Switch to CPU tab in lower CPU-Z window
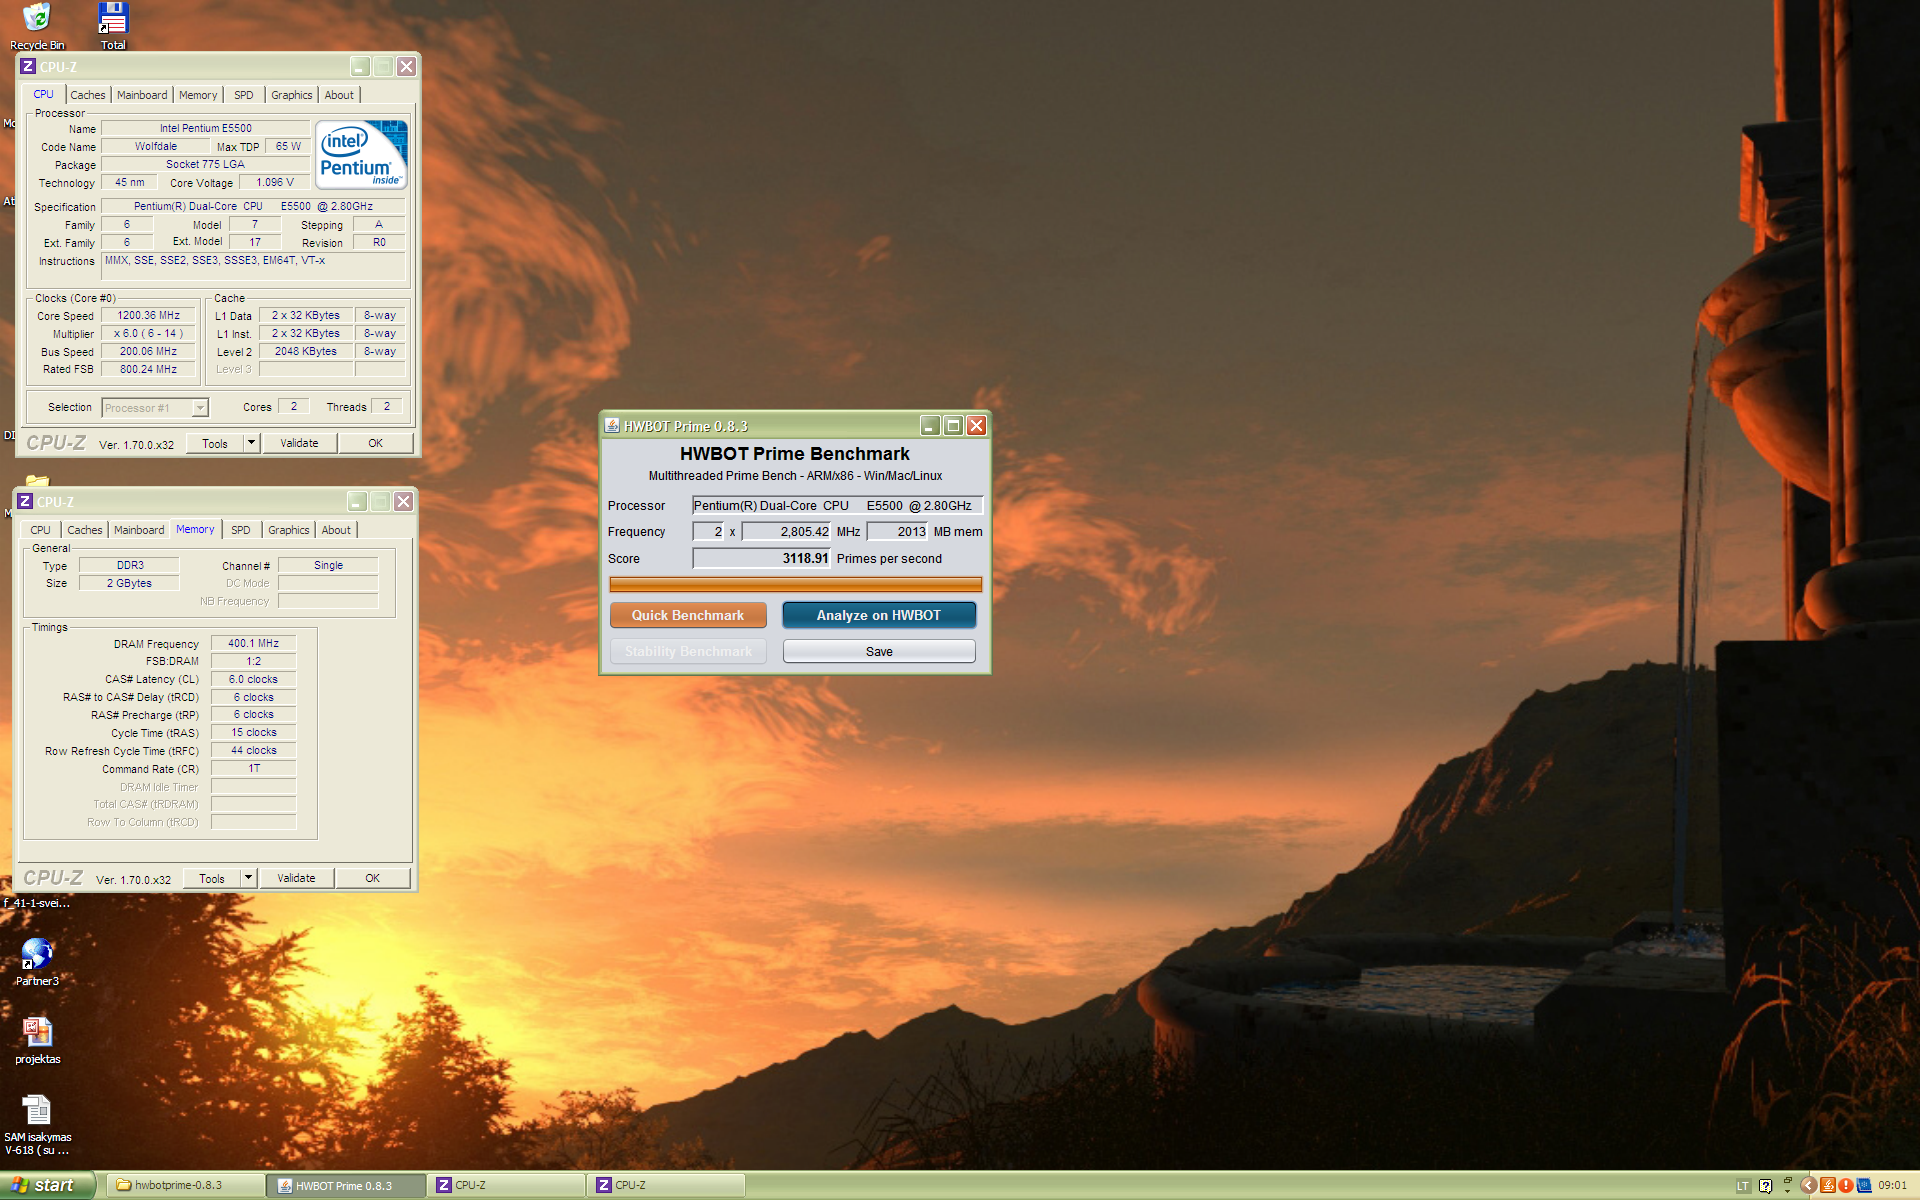The width and height of the screenshot is (1920, 1200). (x=40, y=530)
